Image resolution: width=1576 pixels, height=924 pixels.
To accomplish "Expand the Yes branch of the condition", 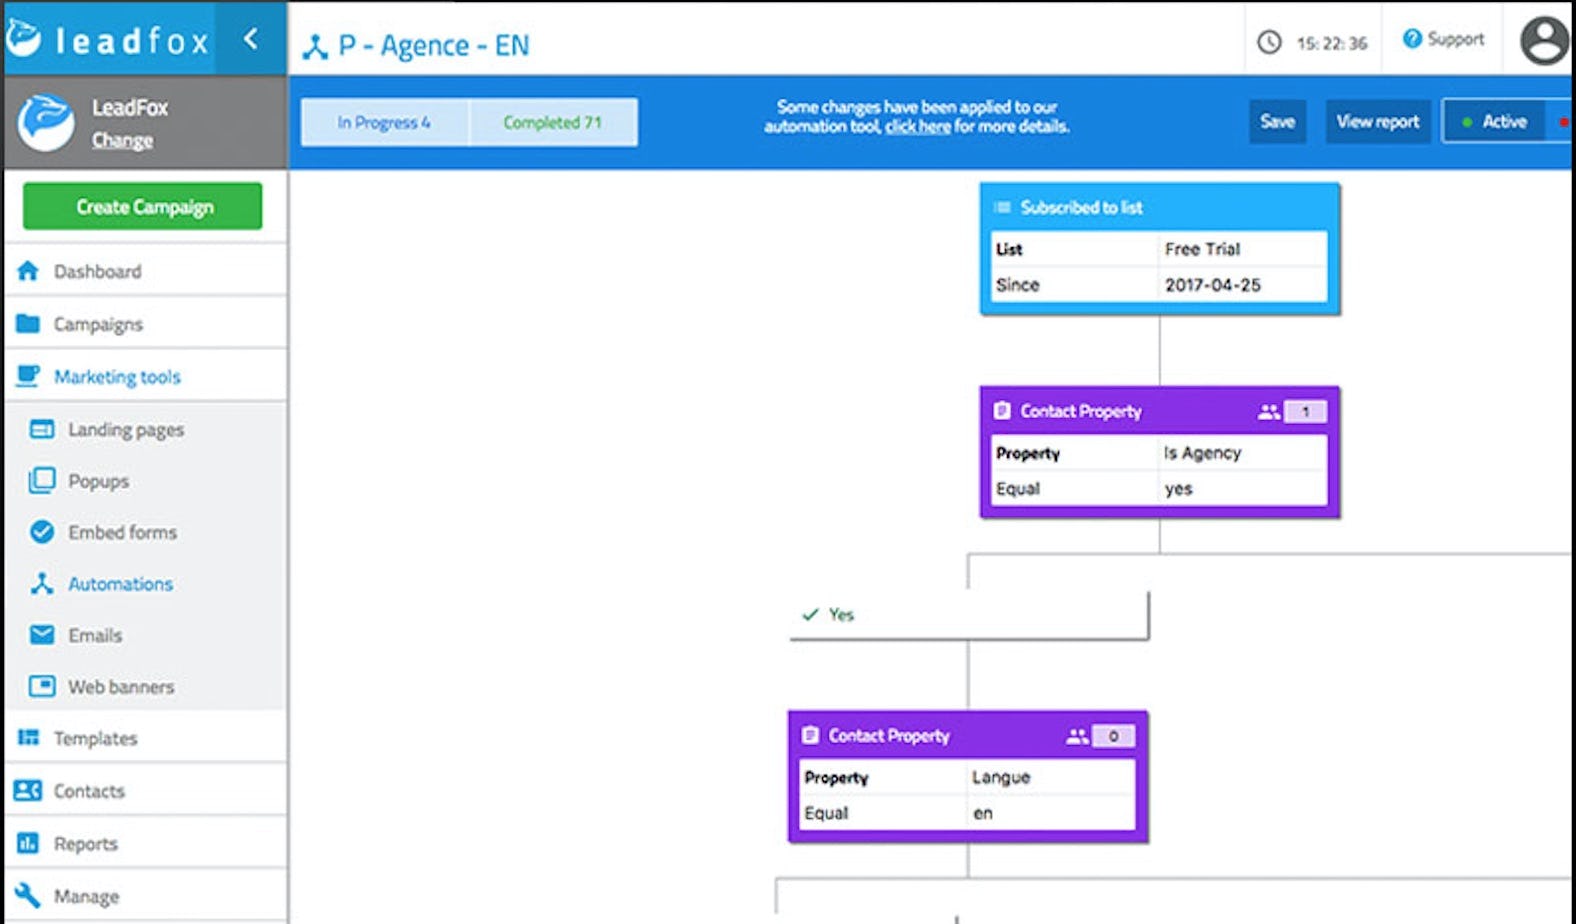I will pyautogui.click(x=841, y=615).
